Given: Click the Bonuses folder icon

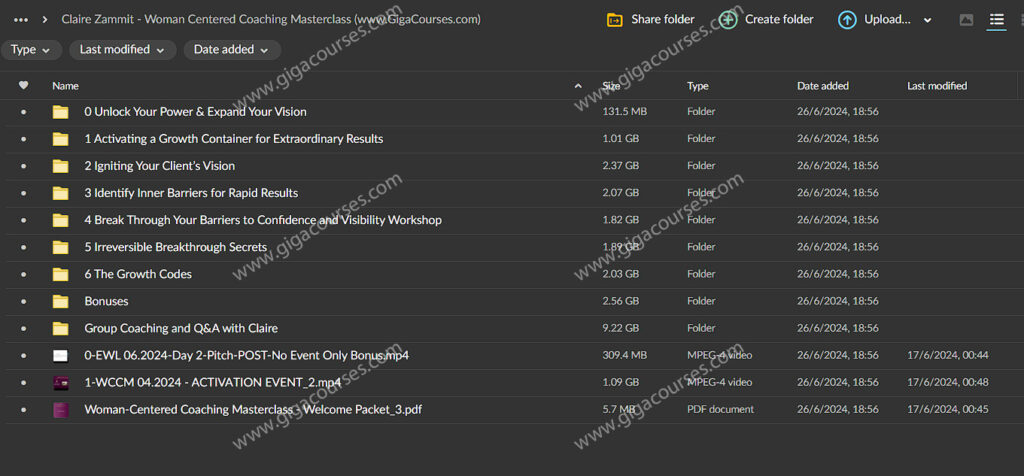Looking at the screenshot, I should coord(61,301).
